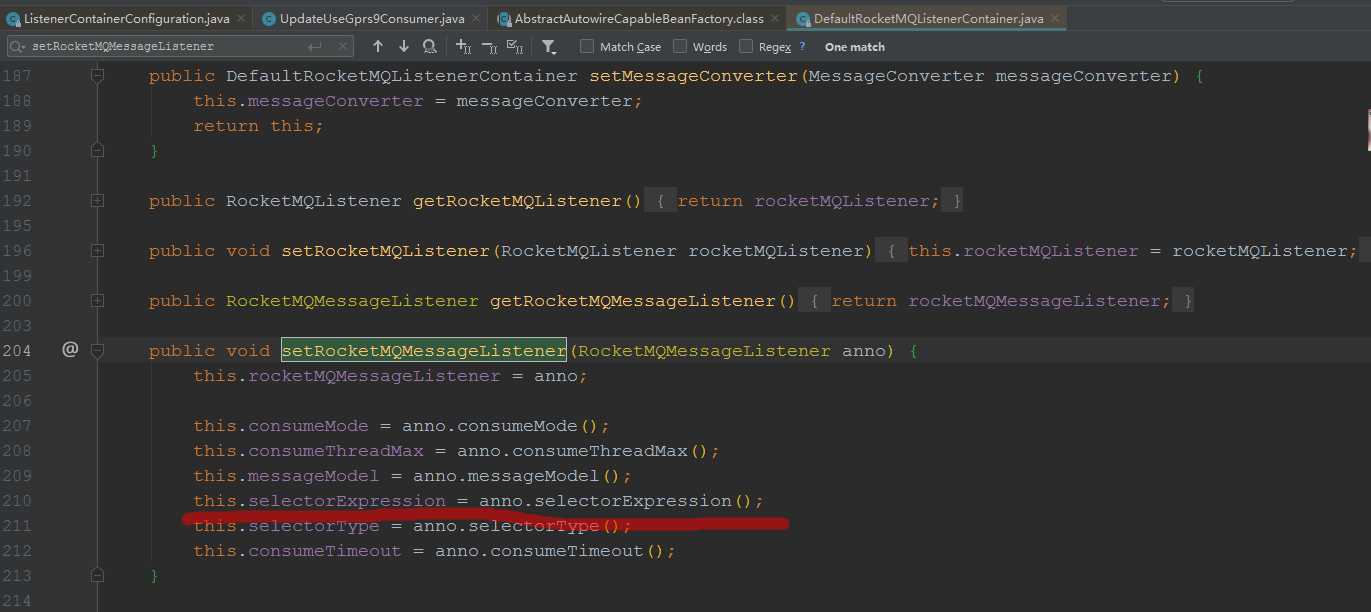Expand setRocketMQListener method at line 196
Screen dimensions: 1371x612
97,250
